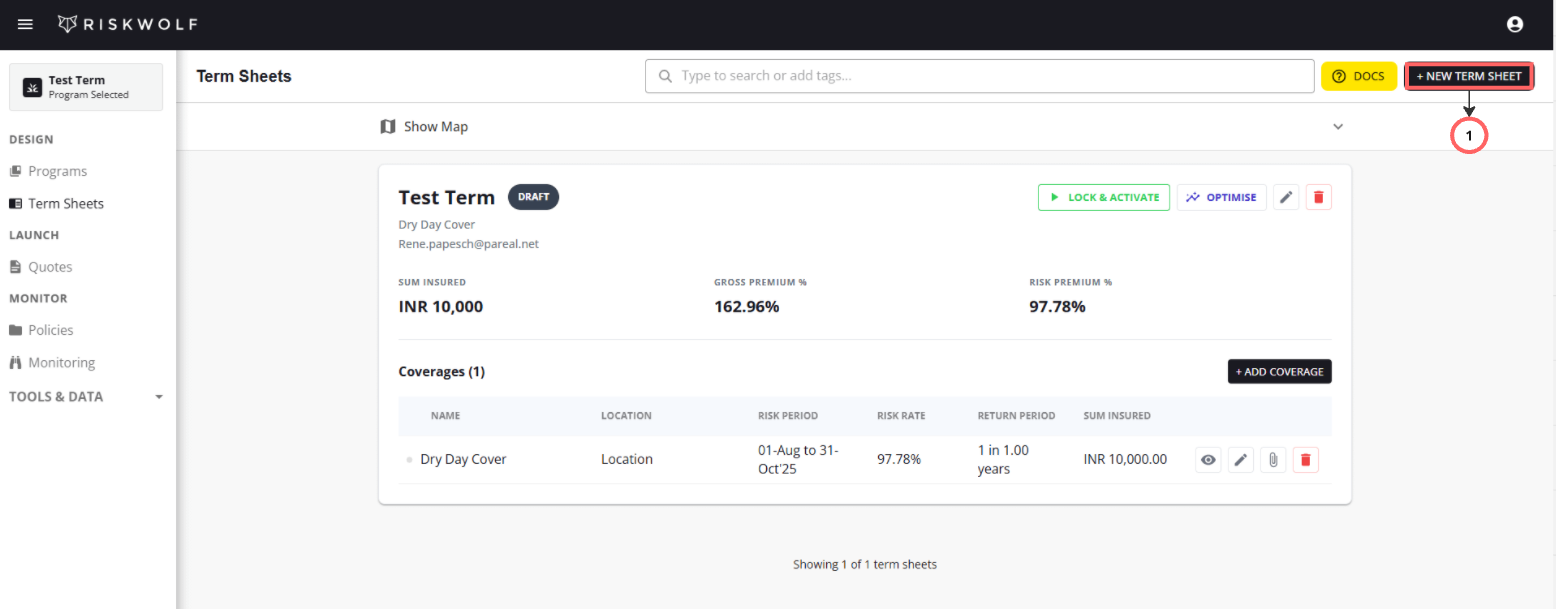Click the pencil edit icon for Test Term
This screenshot has height=609, width=1556.
[x=1286, y=197]
